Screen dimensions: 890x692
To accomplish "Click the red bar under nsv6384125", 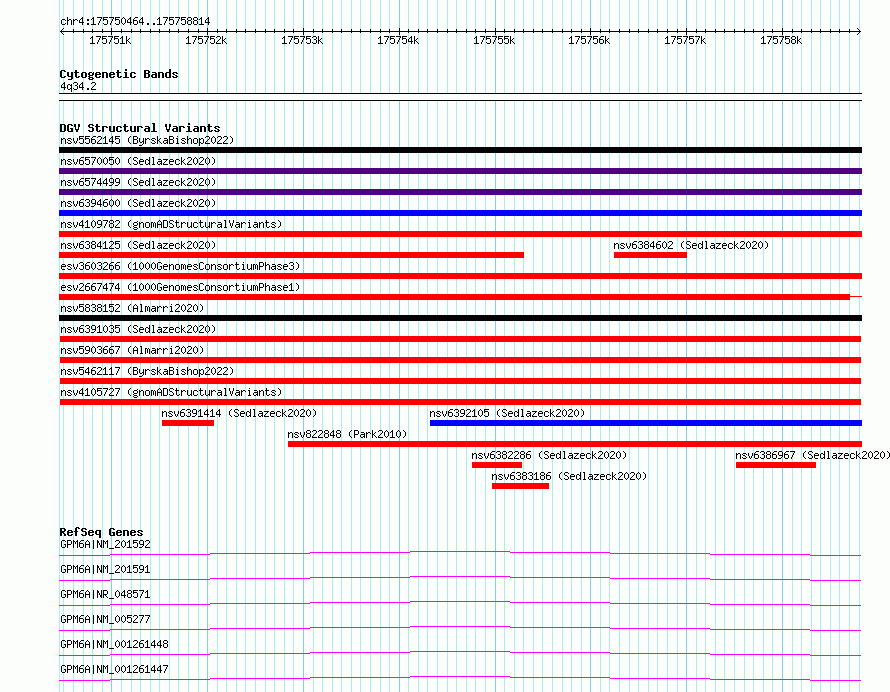I will click(x=292, y=255).
